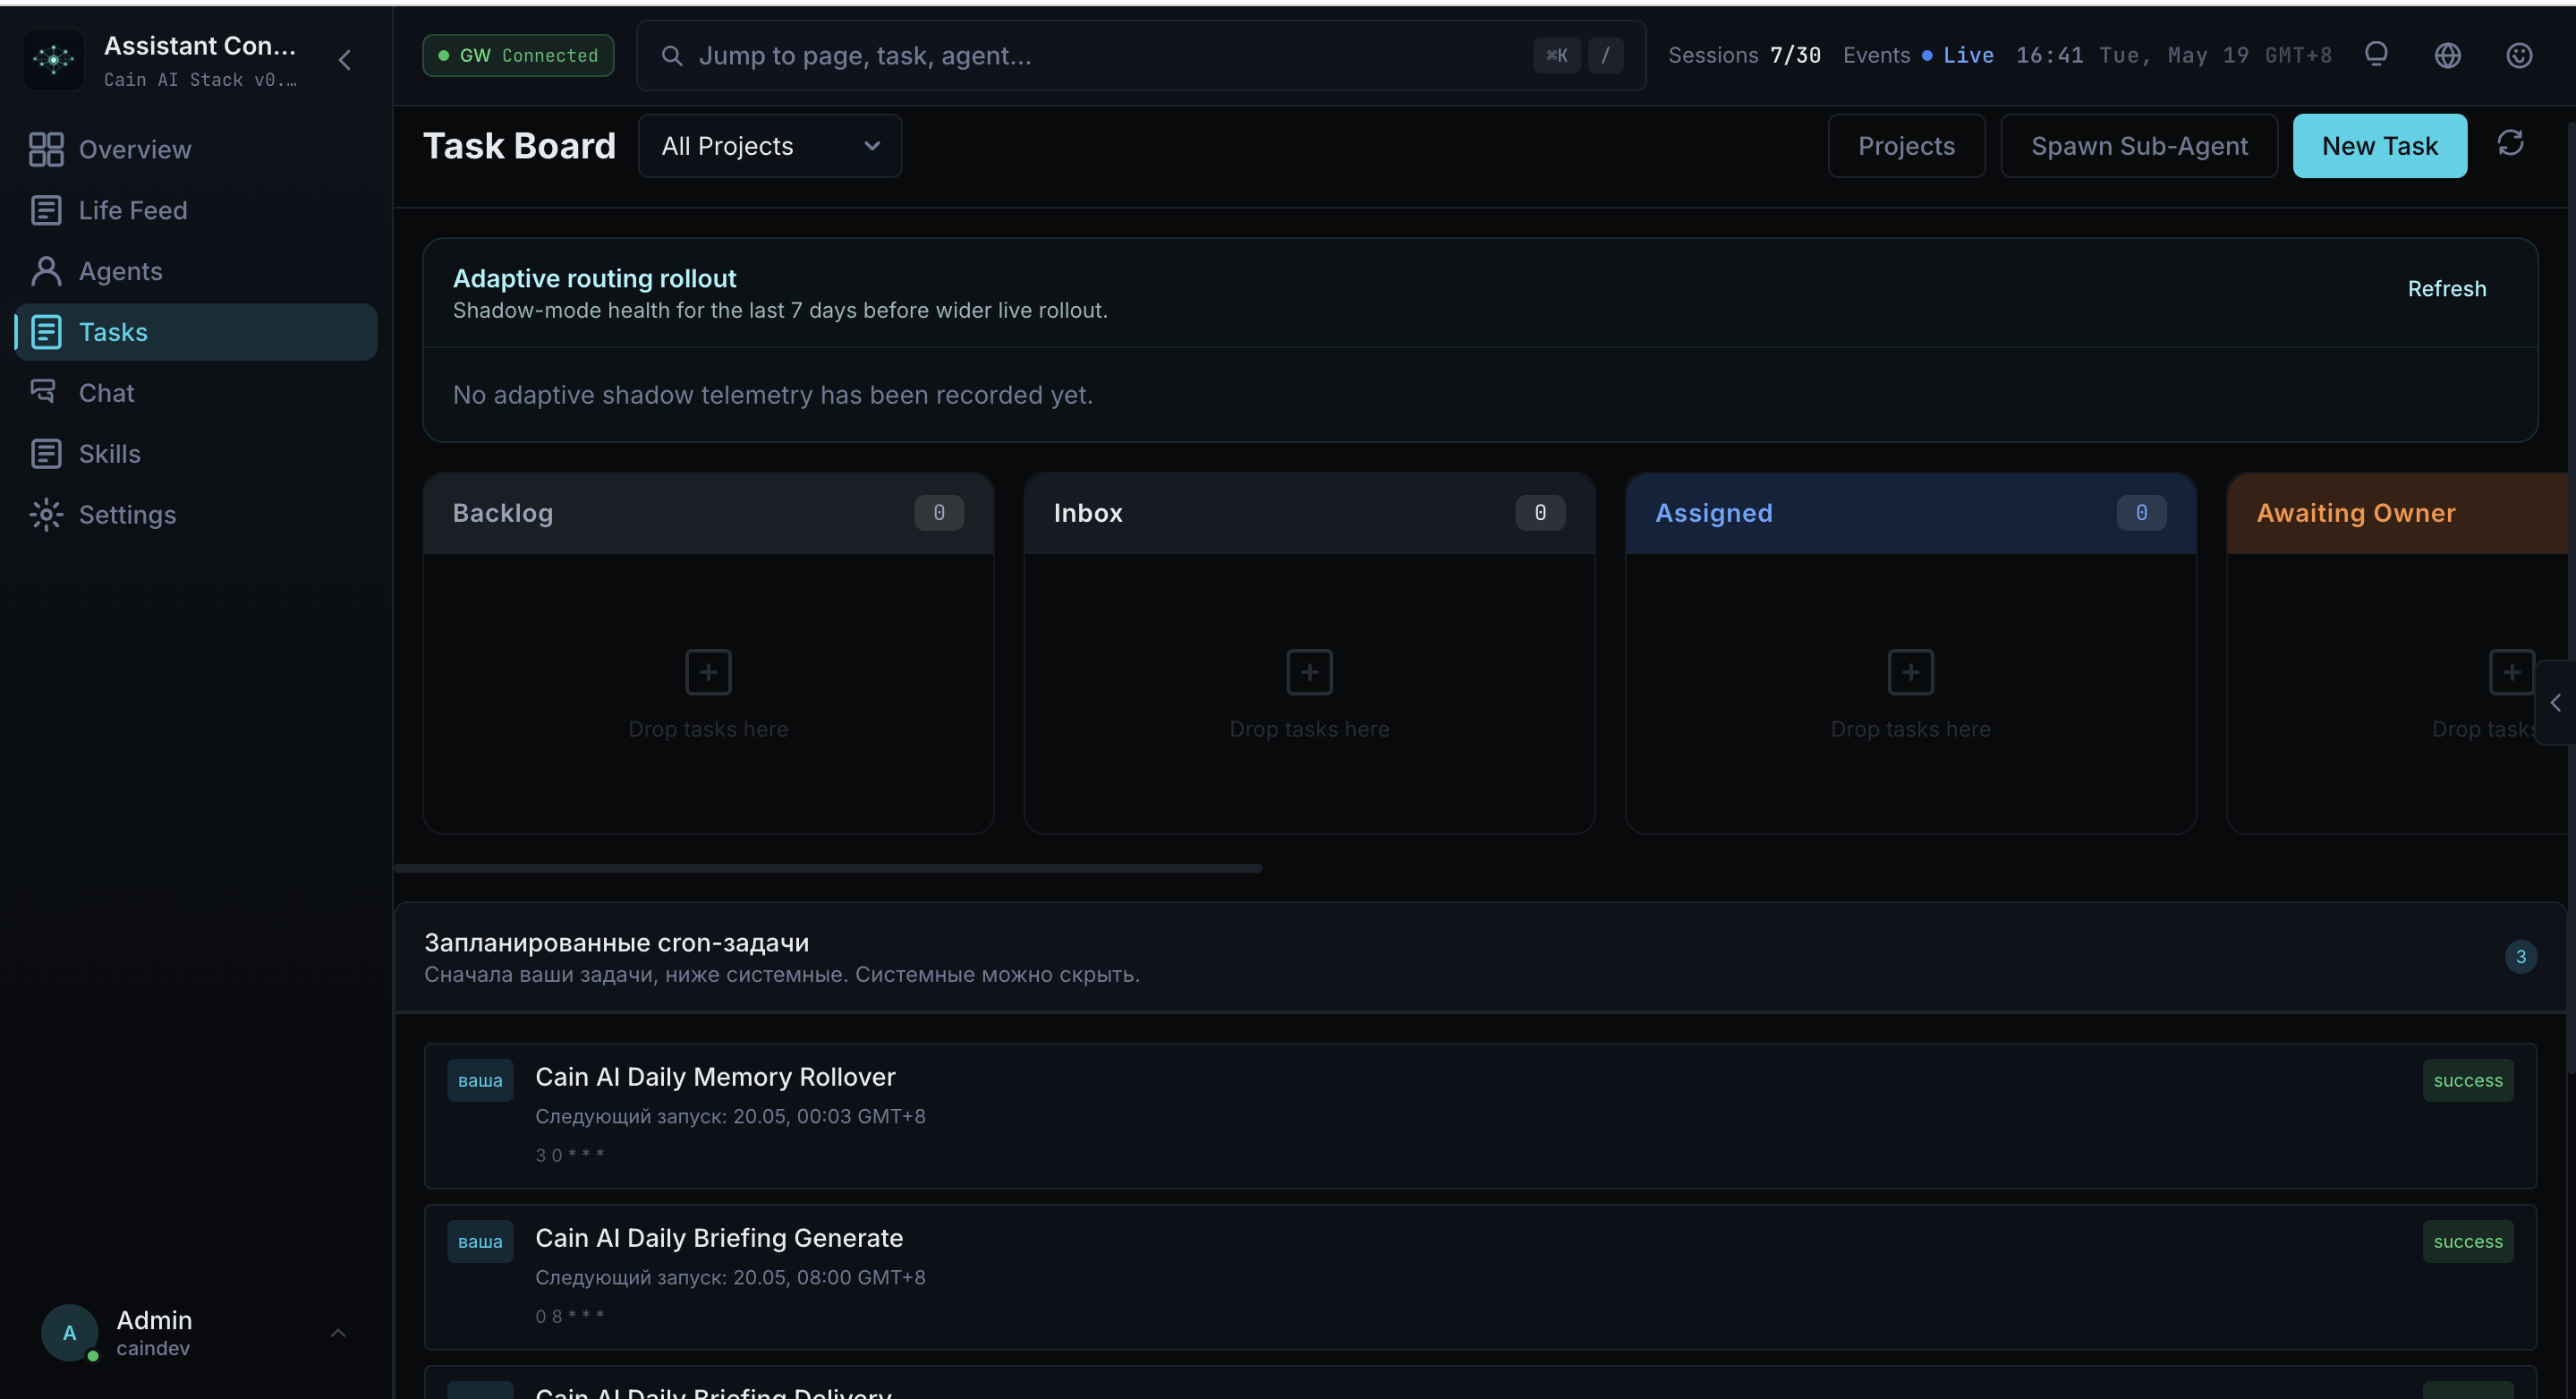
Task: Click Refresh in Adaptive routing rollout
Action: point(2446,289)
